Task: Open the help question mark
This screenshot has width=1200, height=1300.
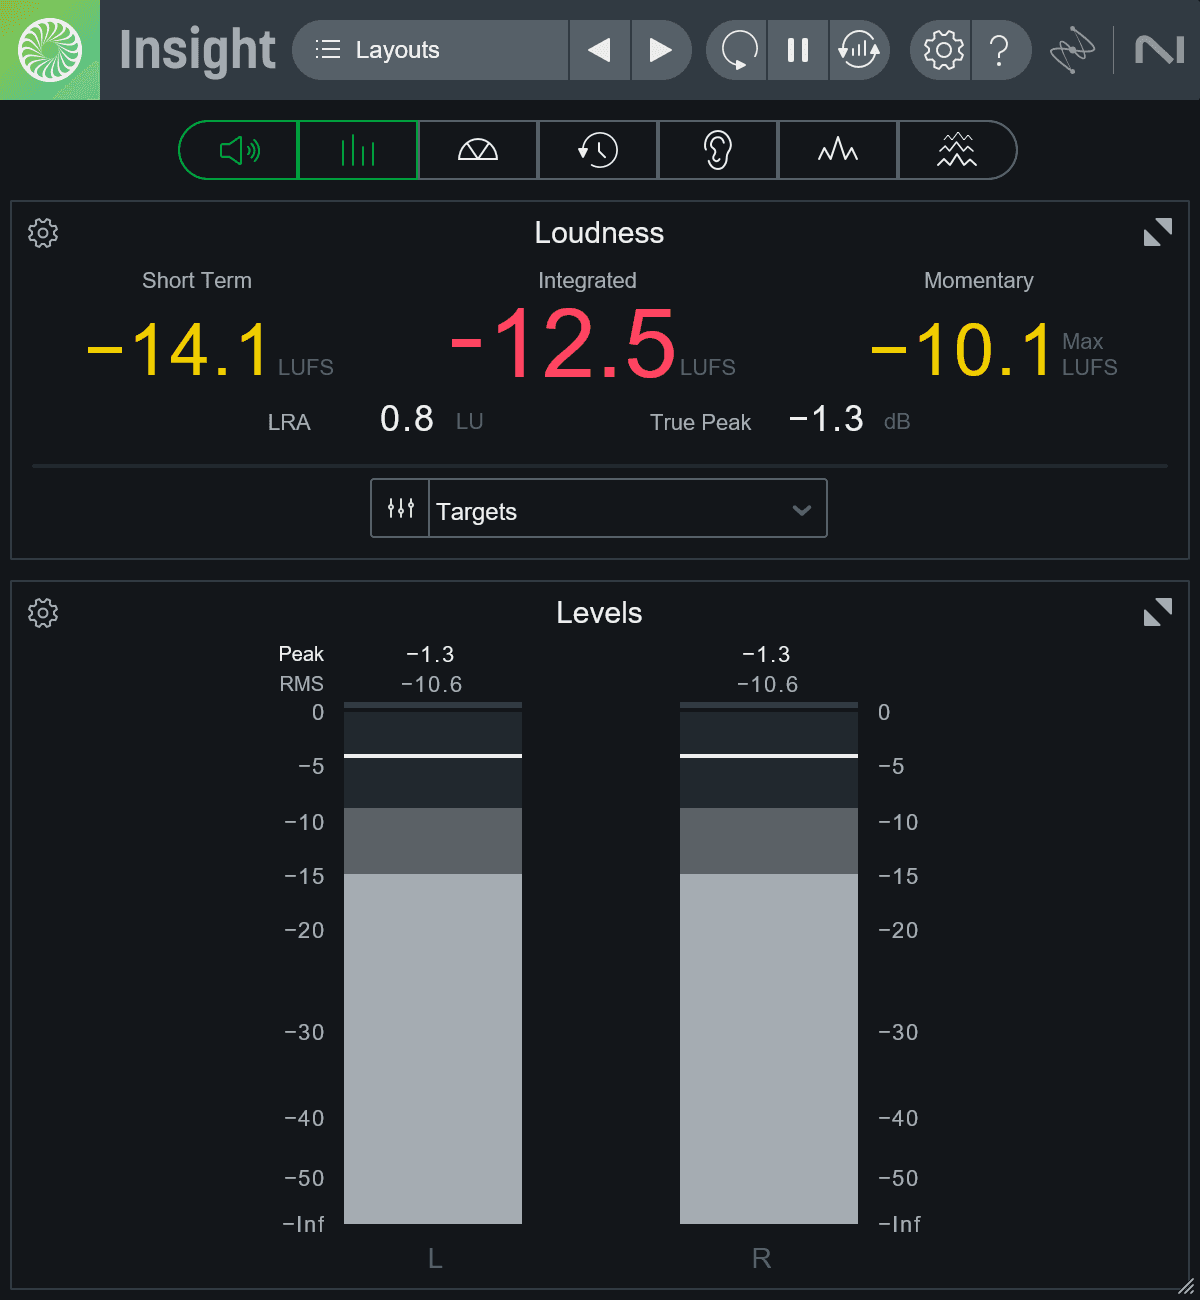Action: (x=1000, y=50)
